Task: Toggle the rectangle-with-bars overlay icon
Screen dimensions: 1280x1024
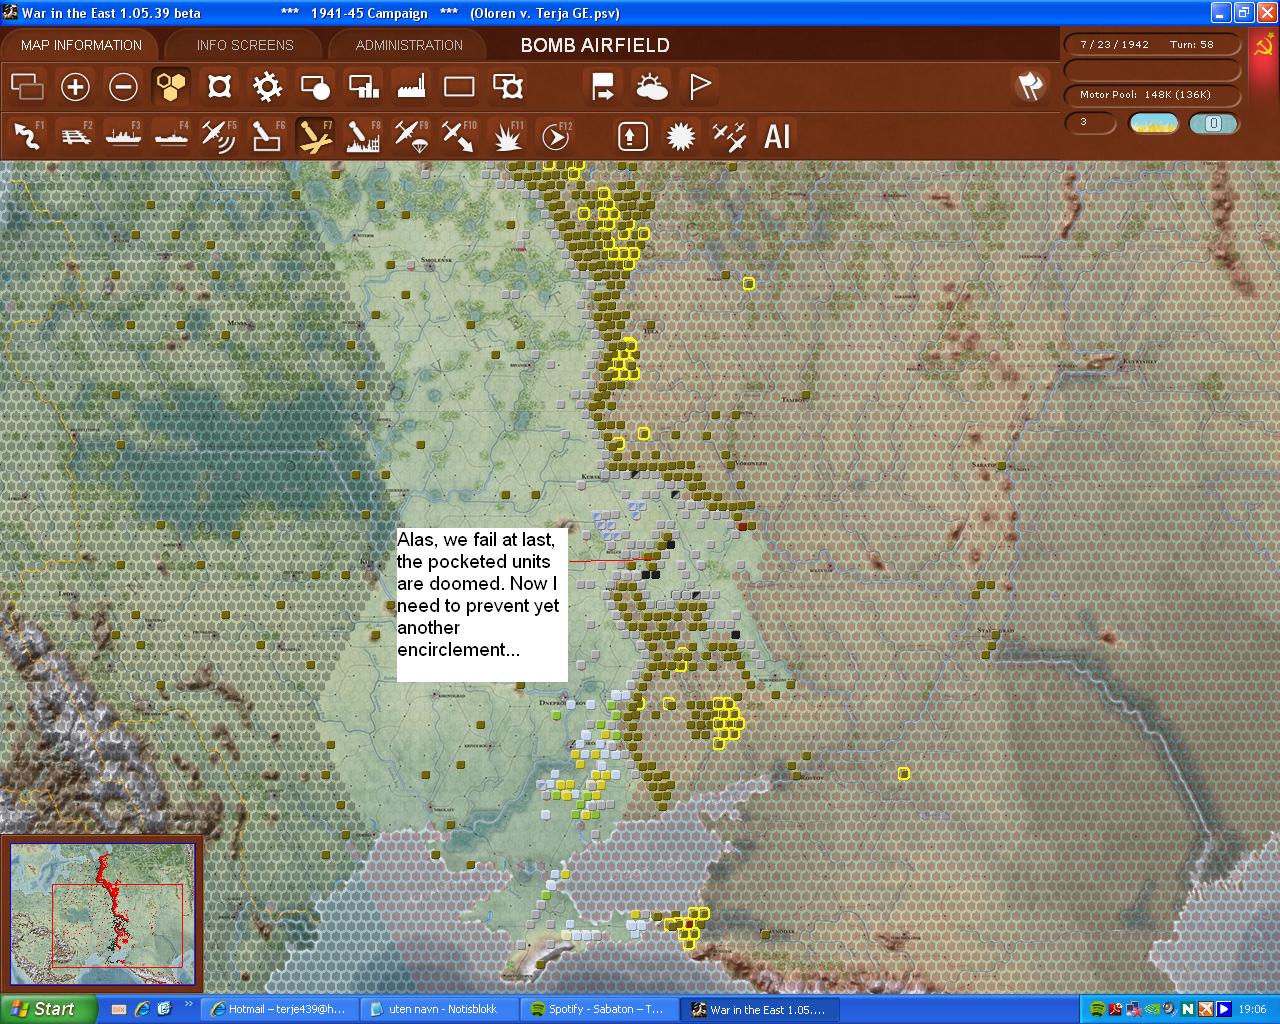Action: coord(363,87)
